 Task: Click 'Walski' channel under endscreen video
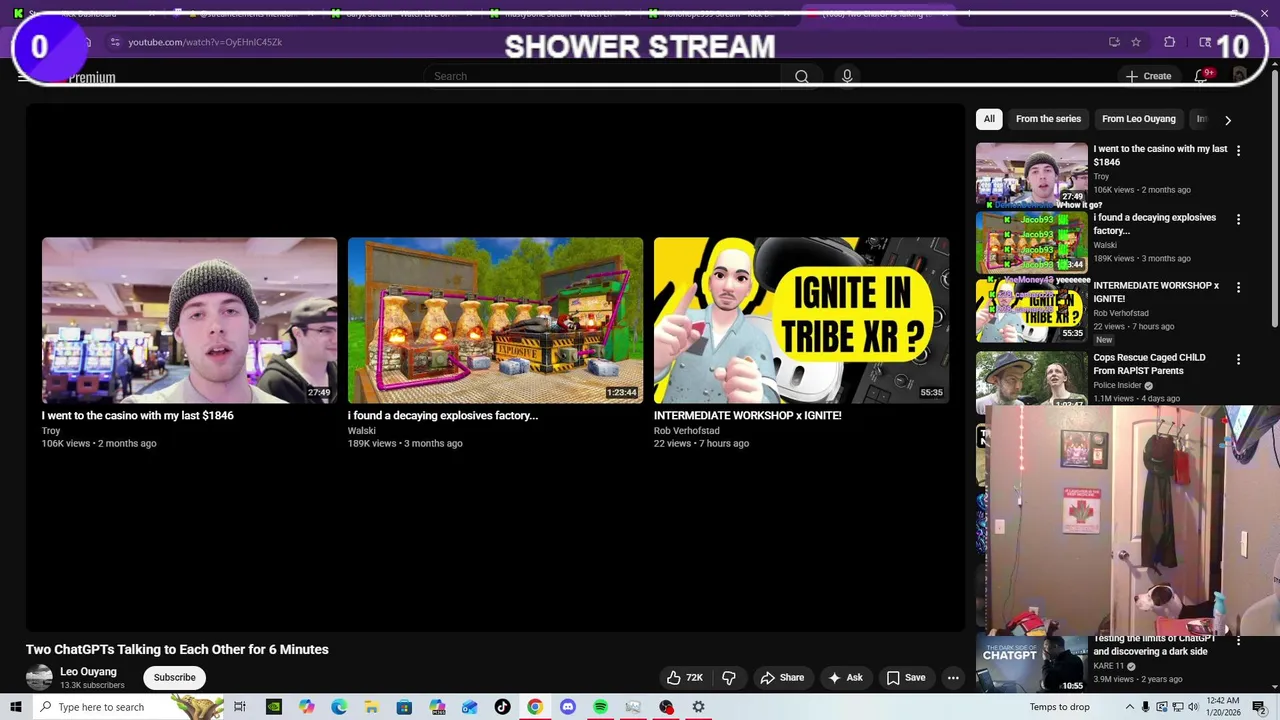362,431
